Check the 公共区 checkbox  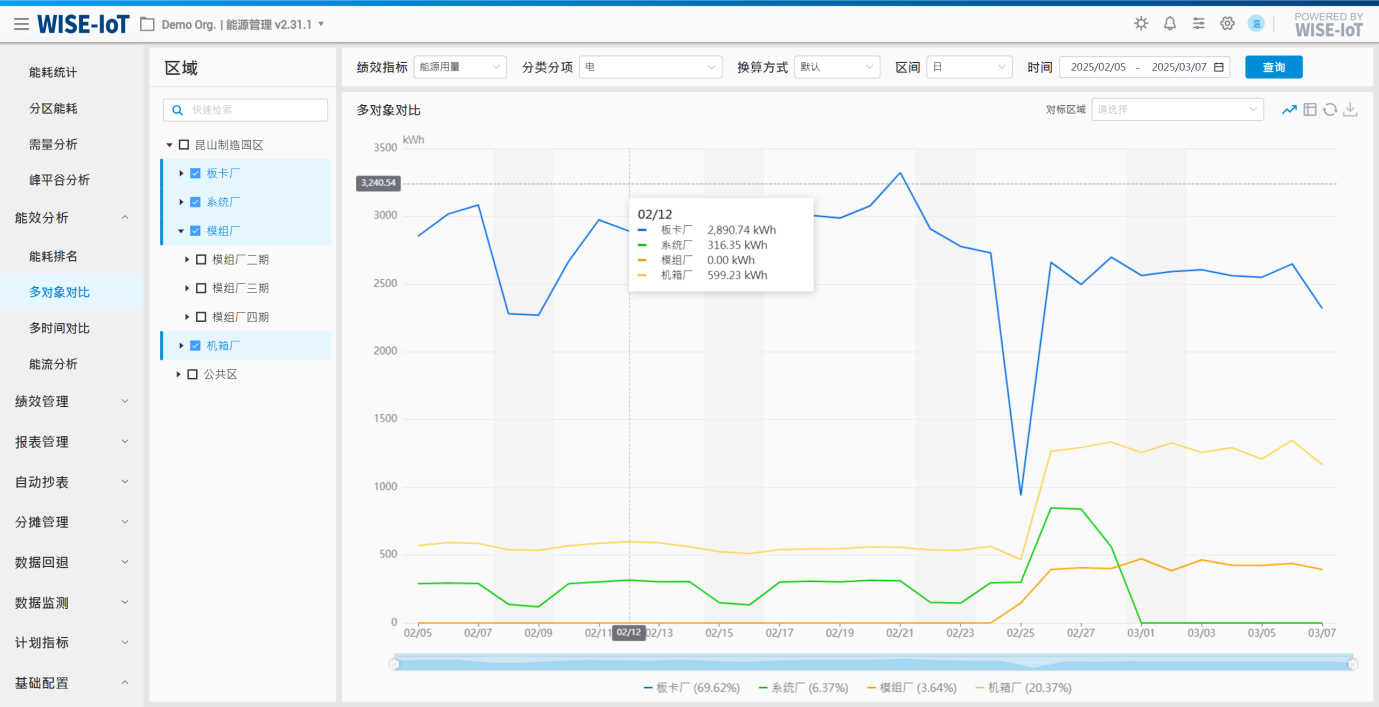pyautogui.click(x=193, y=374)
